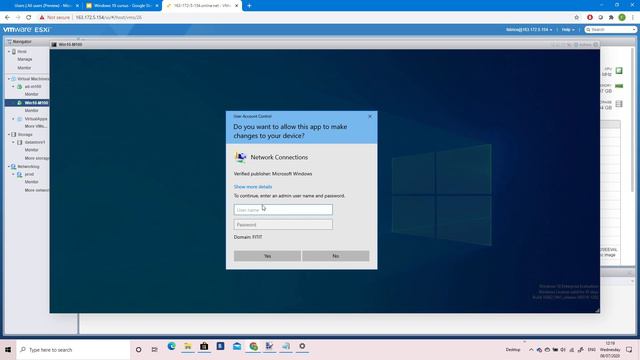
Task: Open Cortana circle icon on taskbar
Action: point(139,350)
